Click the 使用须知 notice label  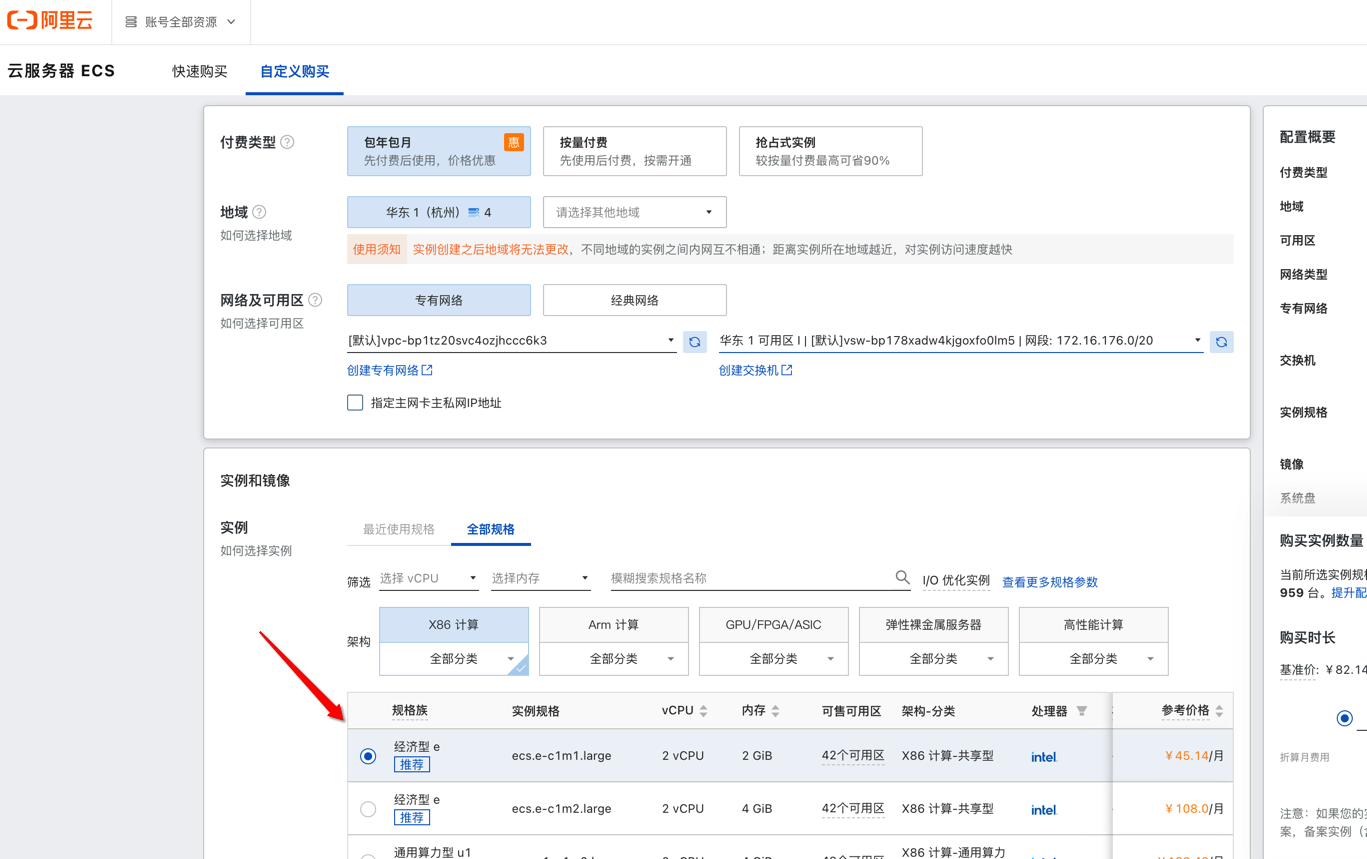coord(376,249)
